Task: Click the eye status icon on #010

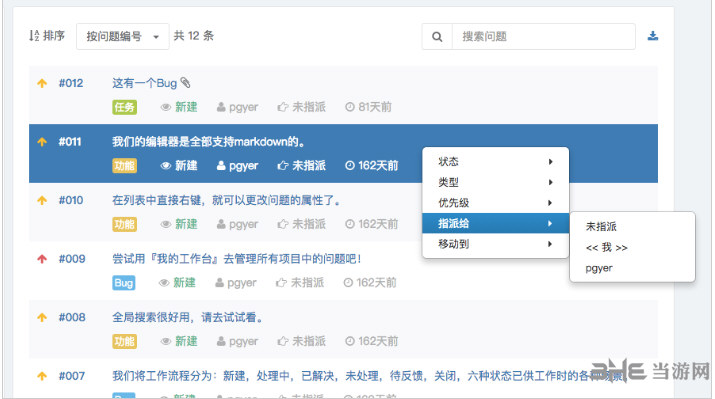Action: coord(166,224)
